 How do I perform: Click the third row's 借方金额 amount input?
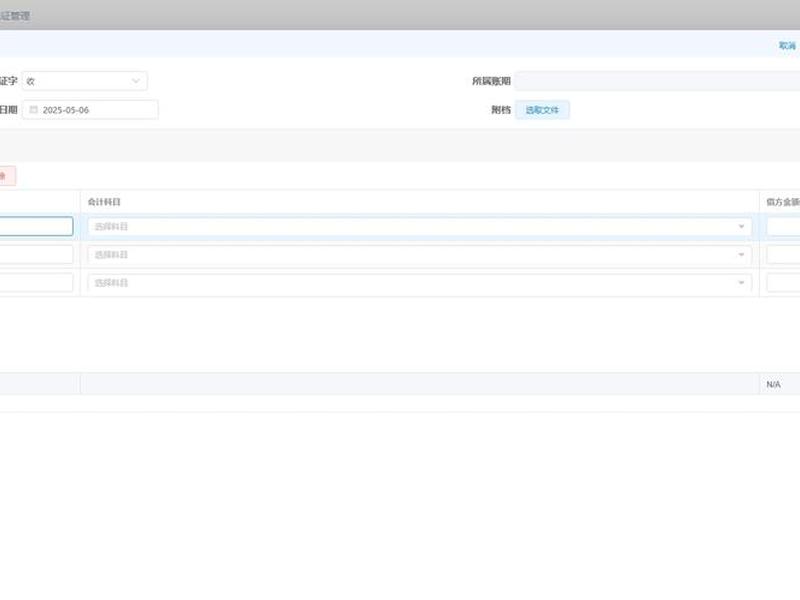(x=783, y=283)
